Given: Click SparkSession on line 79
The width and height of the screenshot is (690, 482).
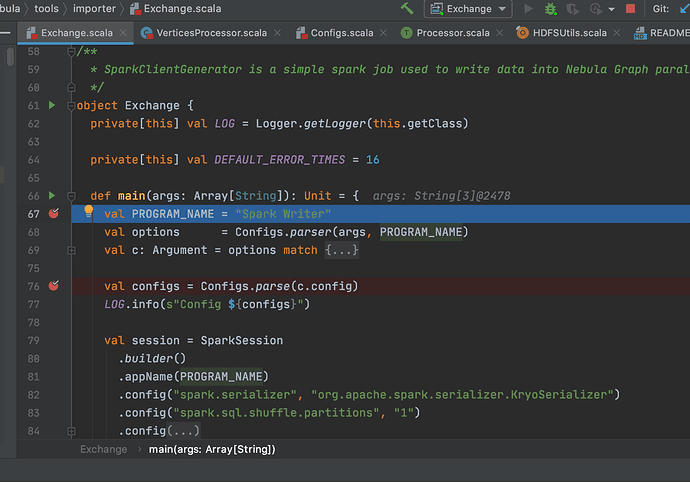Looking at the screenshot, I should 242,341.
